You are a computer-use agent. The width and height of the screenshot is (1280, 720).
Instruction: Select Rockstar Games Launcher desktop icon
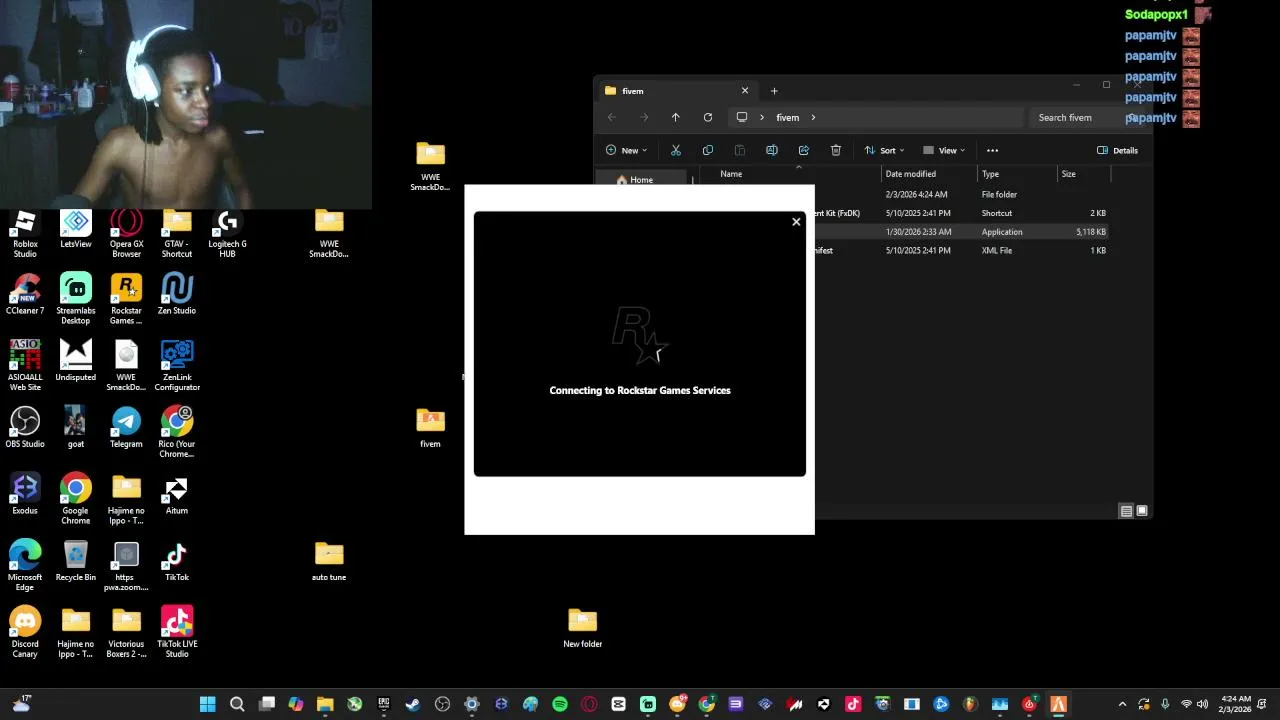tap(126, 300)
